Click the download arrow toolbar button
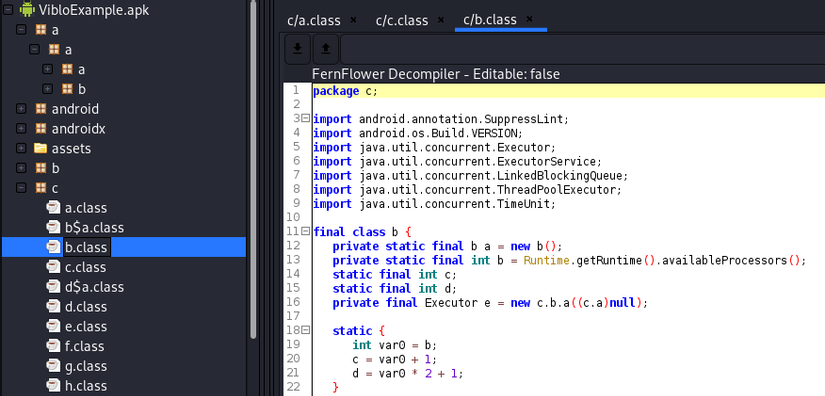825x396 pixels. 298,49
